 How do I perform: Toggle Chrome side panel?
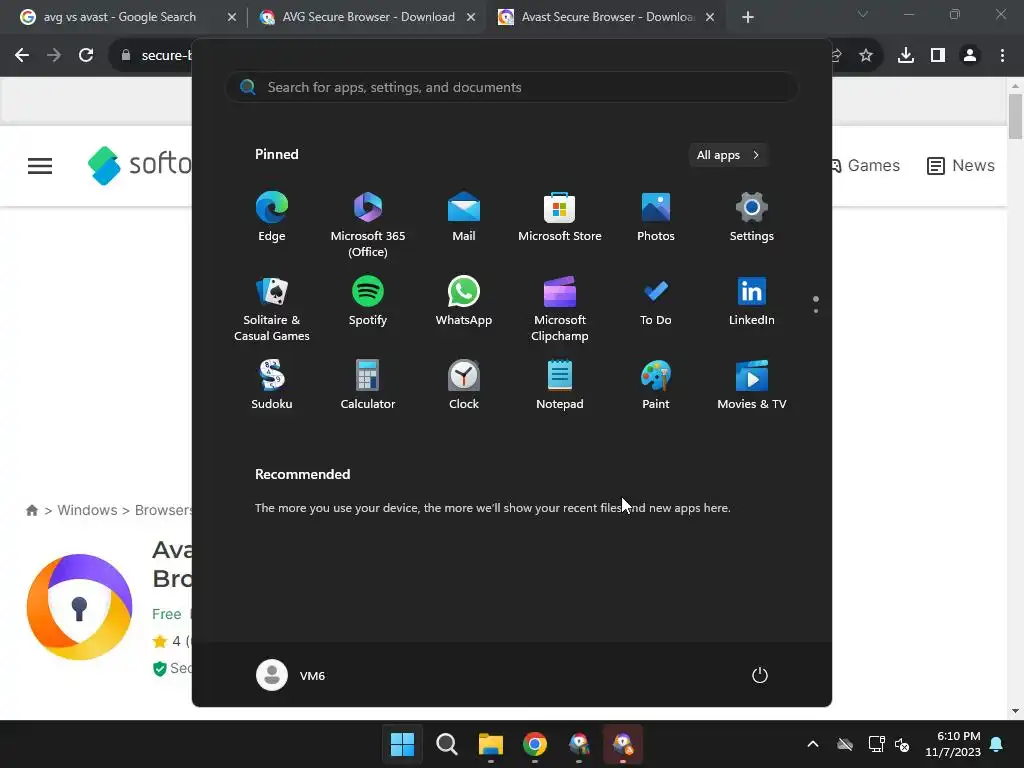point(938,56)
